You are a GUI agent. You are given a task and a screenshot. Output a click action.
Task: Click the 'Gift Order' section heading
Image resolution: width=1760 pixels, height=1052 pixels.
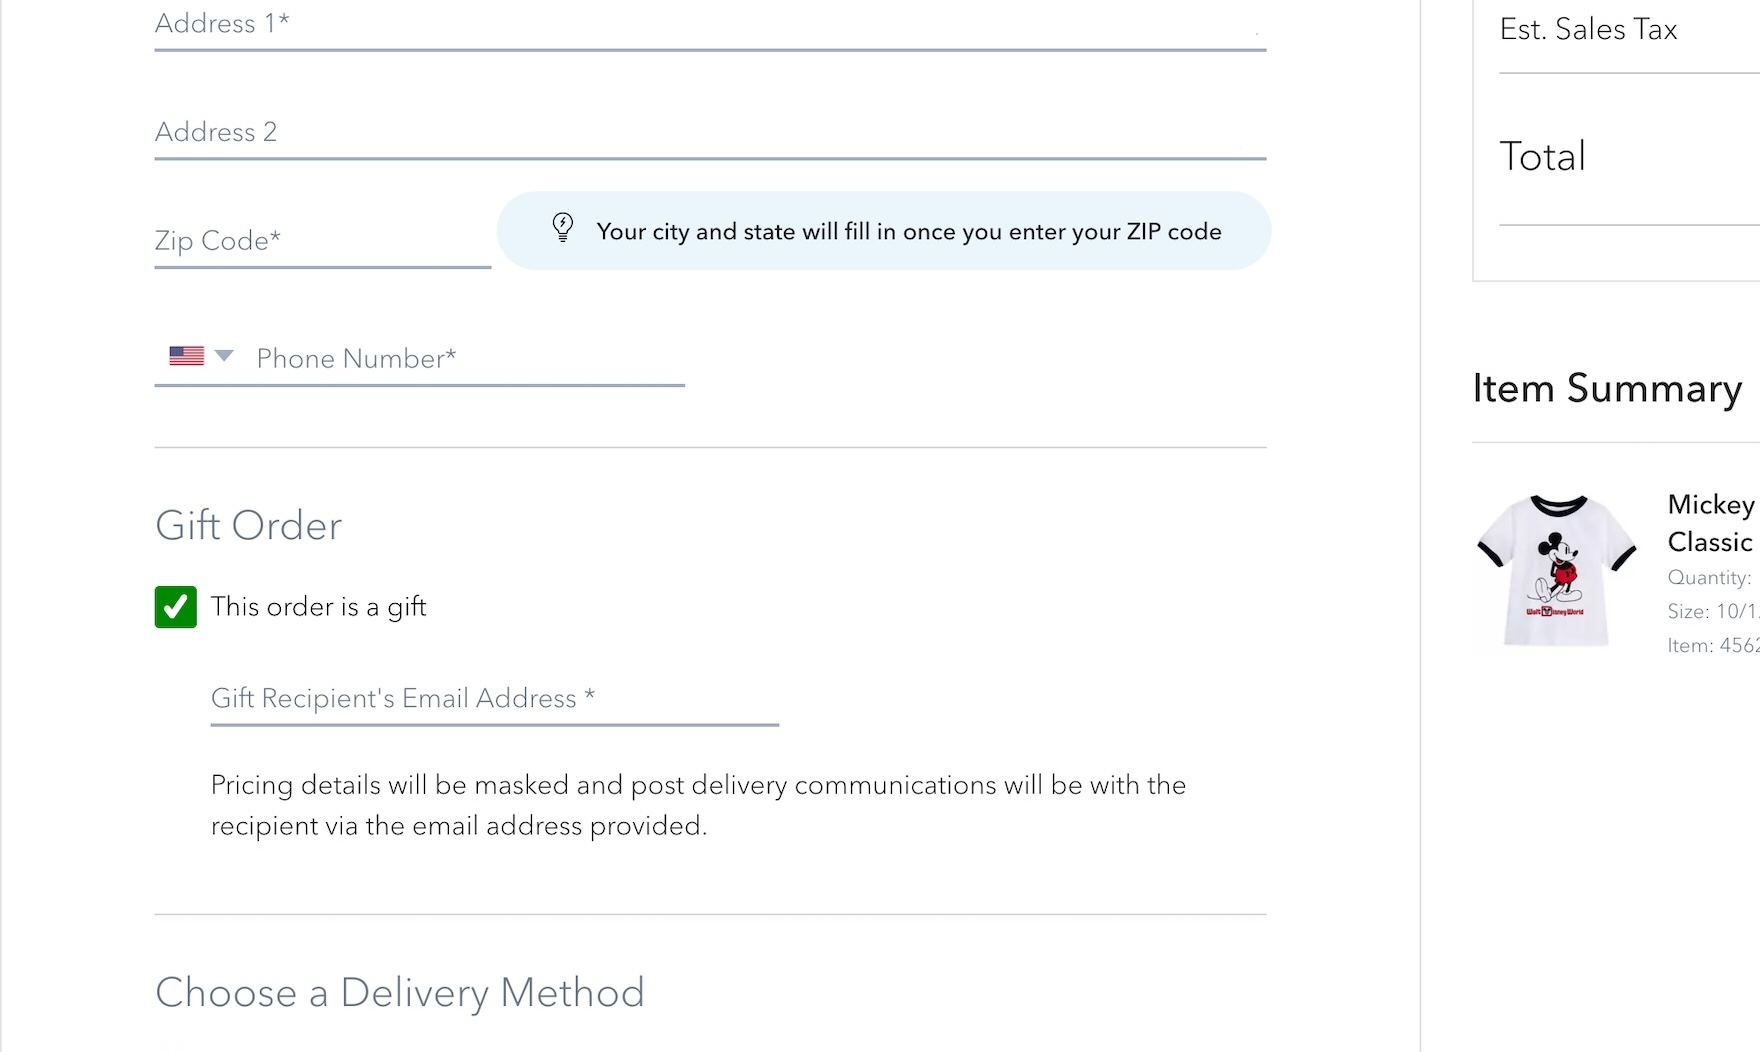248,524
